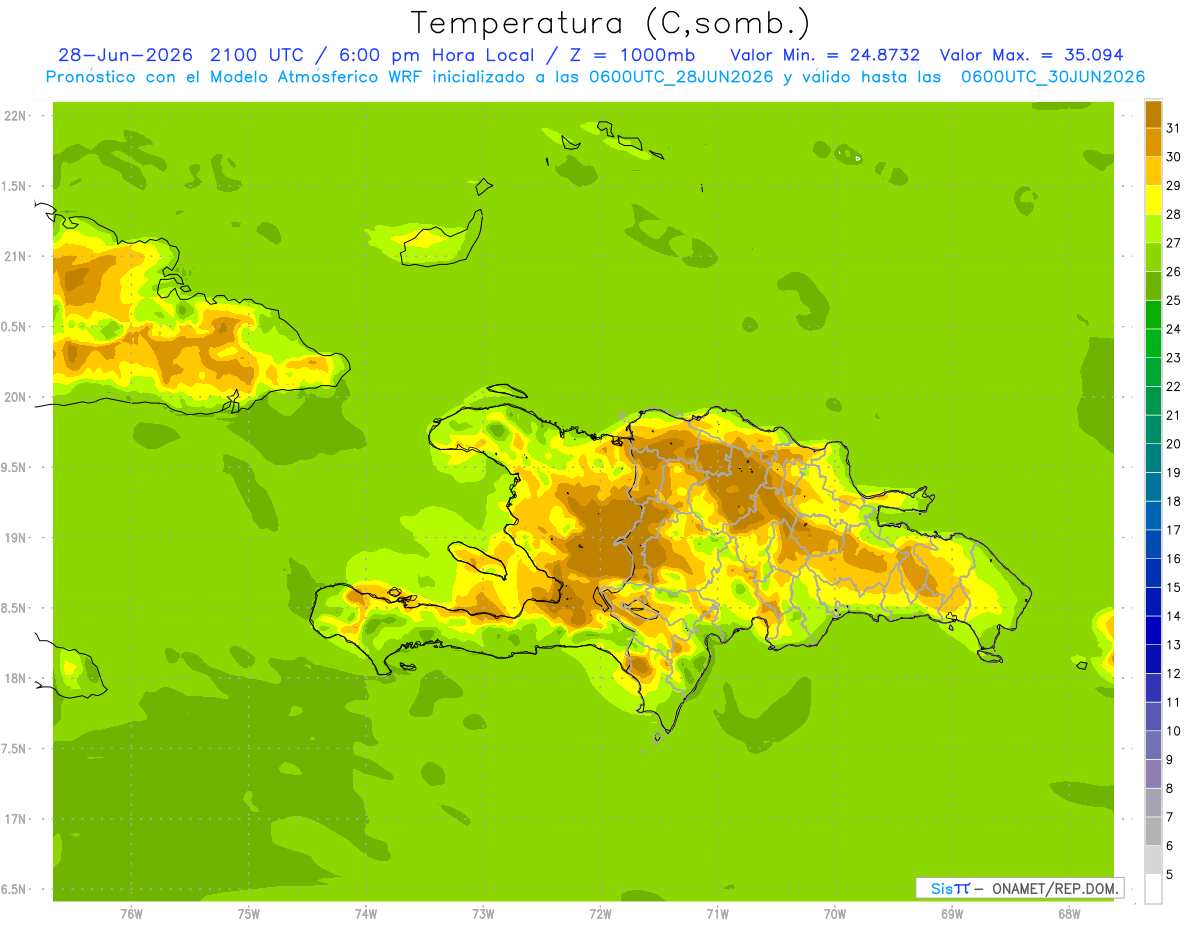Viewport: 1200px width, 927px height.
Task: Click the "70W" longitude axis label
Action: [x=835, y=914]
